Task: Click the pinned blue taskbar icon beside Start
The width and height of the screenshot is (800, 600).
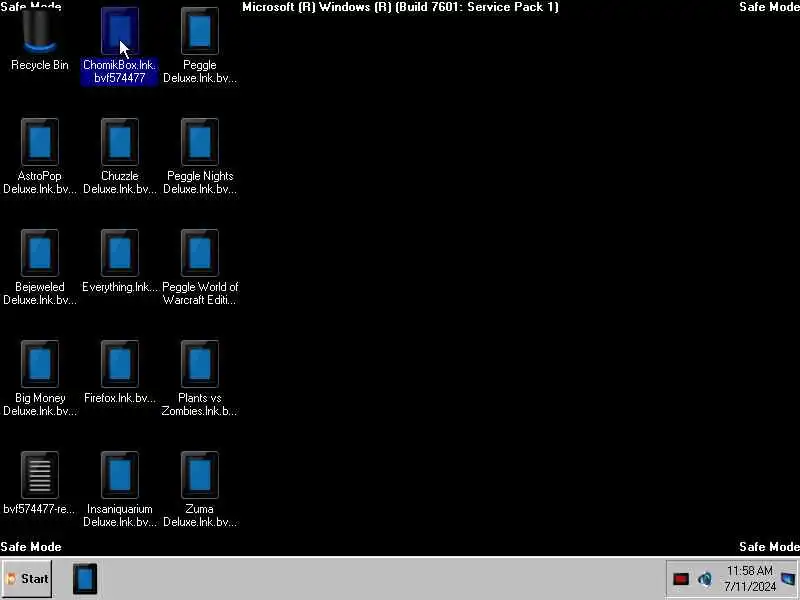Action: tap(85, 579)
